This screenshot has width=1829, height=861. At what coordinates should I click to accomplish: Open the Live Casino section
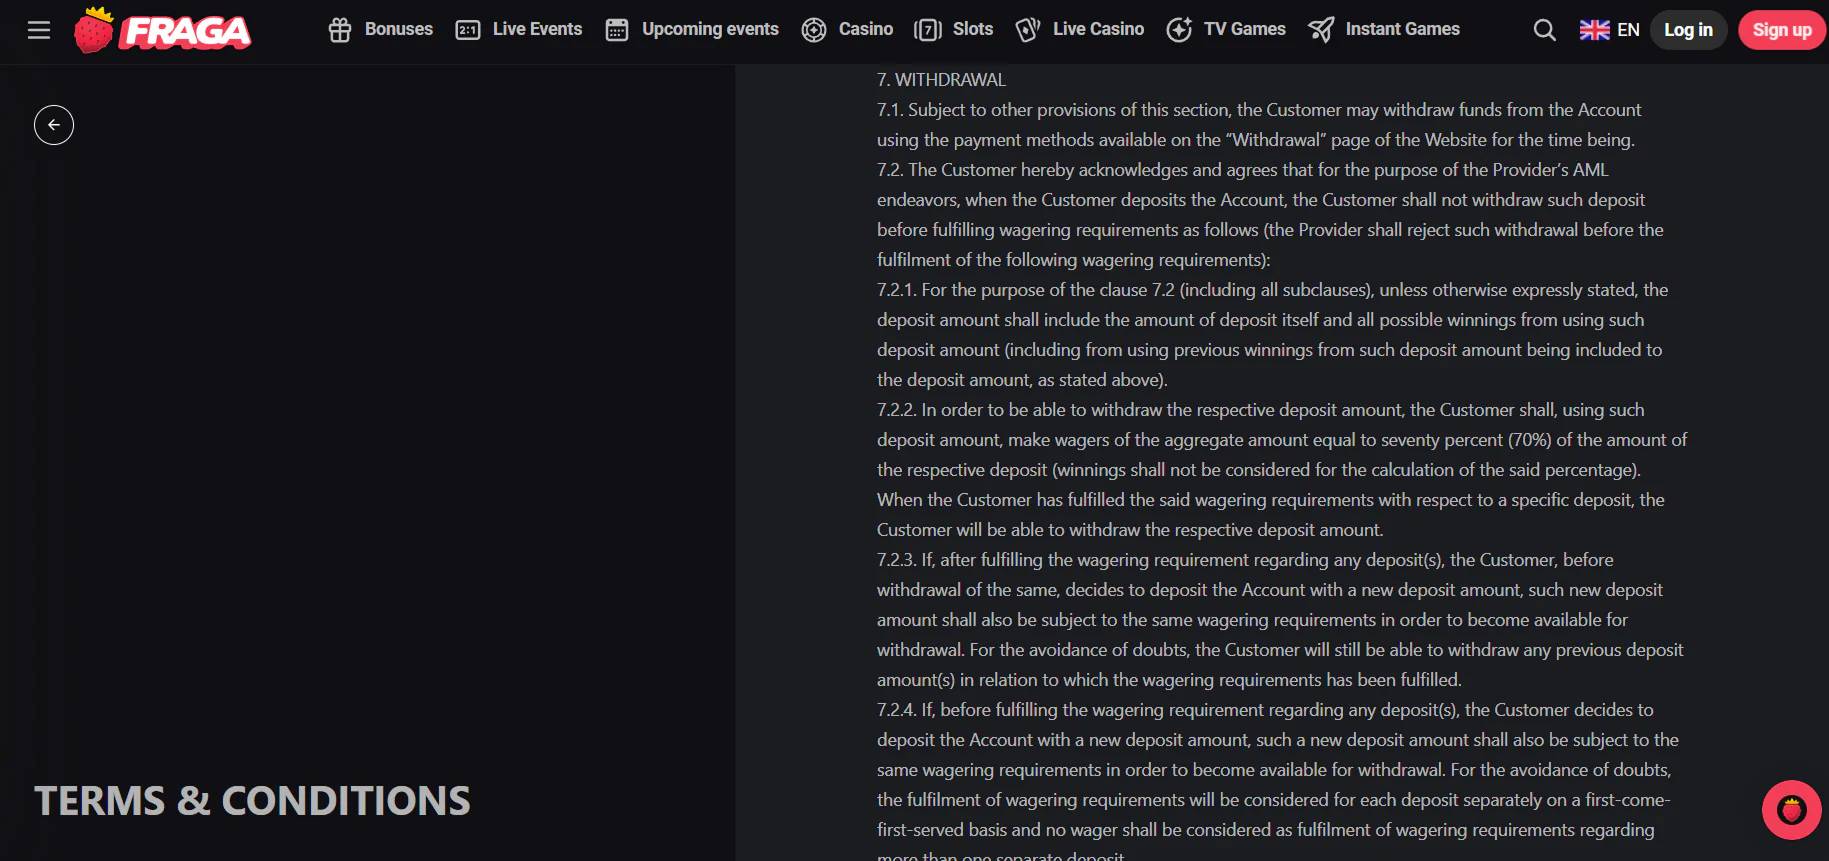(1098, 30)
